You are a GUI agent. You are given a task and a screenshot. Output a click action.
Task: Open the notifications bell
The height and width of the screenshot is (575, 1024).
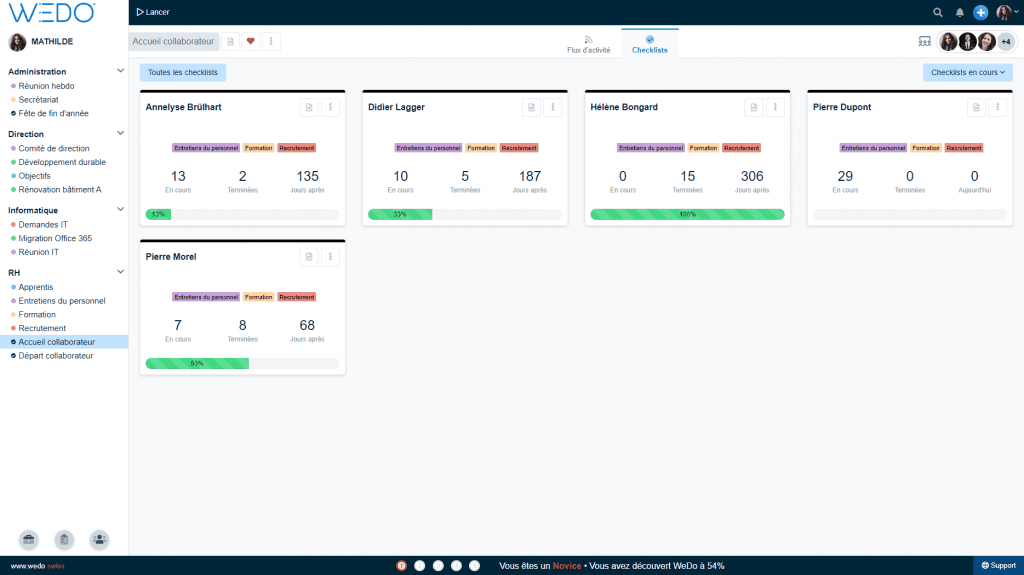click(960, 12)
